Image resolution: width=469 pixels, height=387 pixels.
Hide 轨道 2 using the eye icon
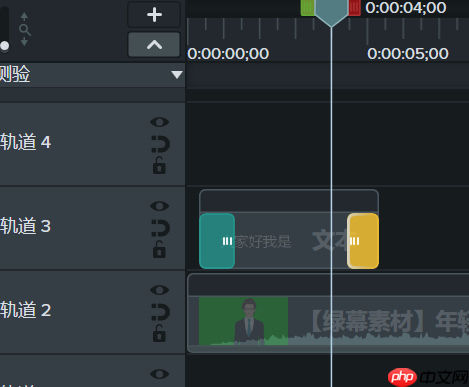pyautogui.click(x=159, y=290)
